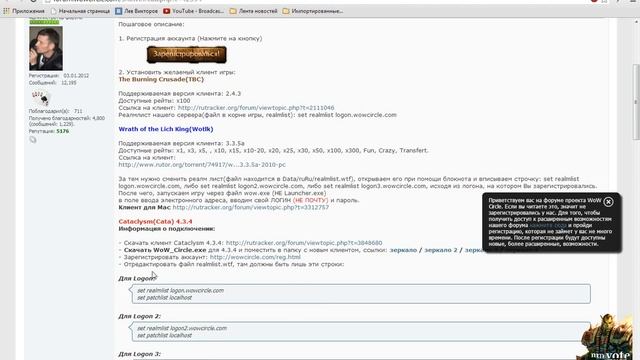The height and width of the screenshot is (360, 640).
Task: Click the Cataclysm(Cata) 4.3.4 heading
Action: [155, 222]
